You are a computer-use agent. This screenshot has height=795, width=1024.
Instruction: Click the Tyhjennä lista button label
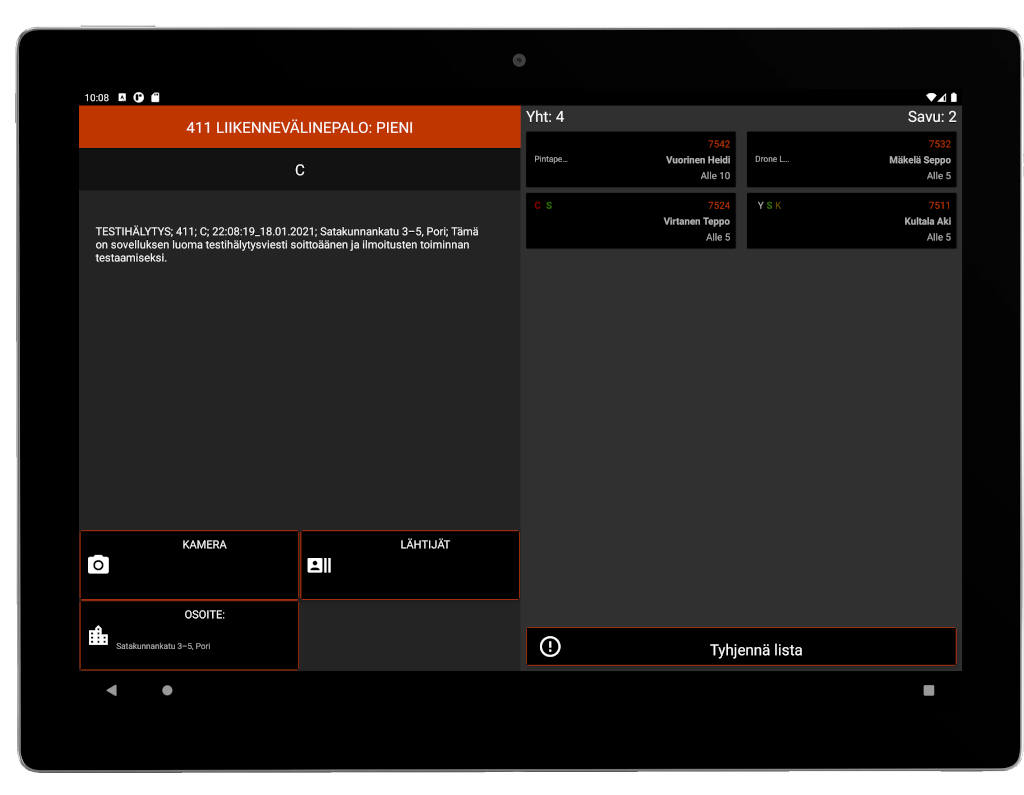tap(755, 650)
